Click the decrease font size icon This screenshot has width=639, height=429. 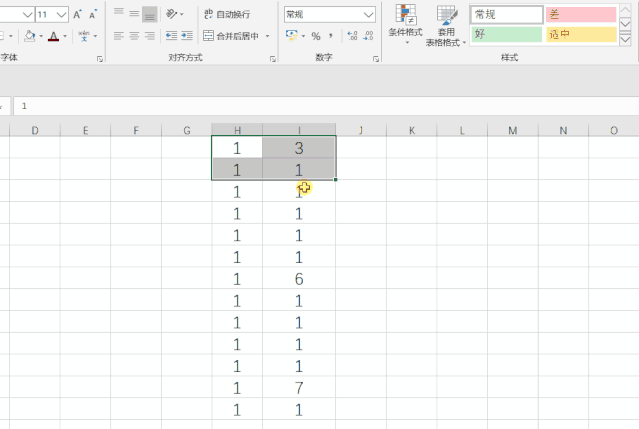[x=92, y=14]
